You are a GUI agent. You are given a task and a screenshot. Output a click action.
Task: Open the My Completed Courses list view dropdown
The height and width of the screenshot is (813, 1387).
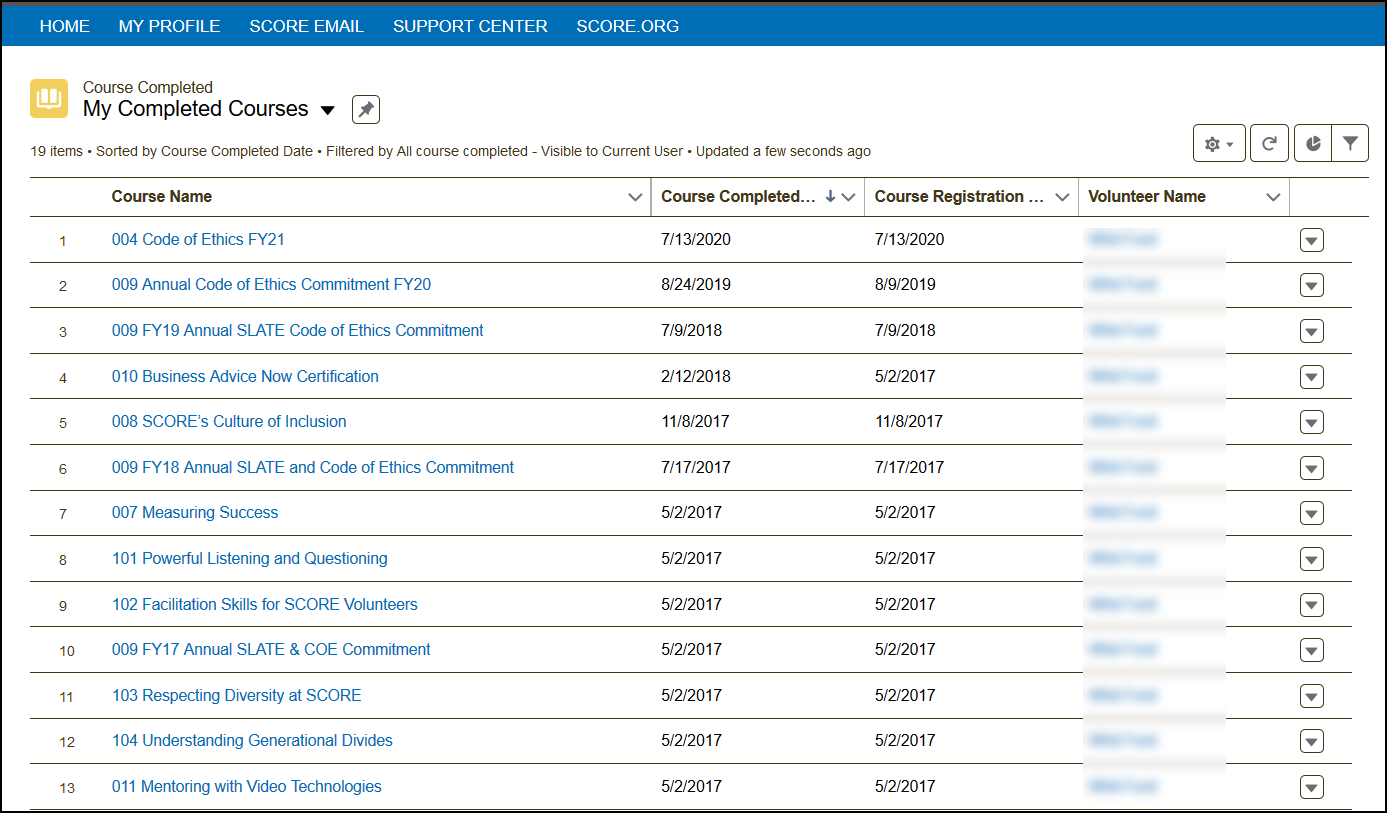click(327, 110)
